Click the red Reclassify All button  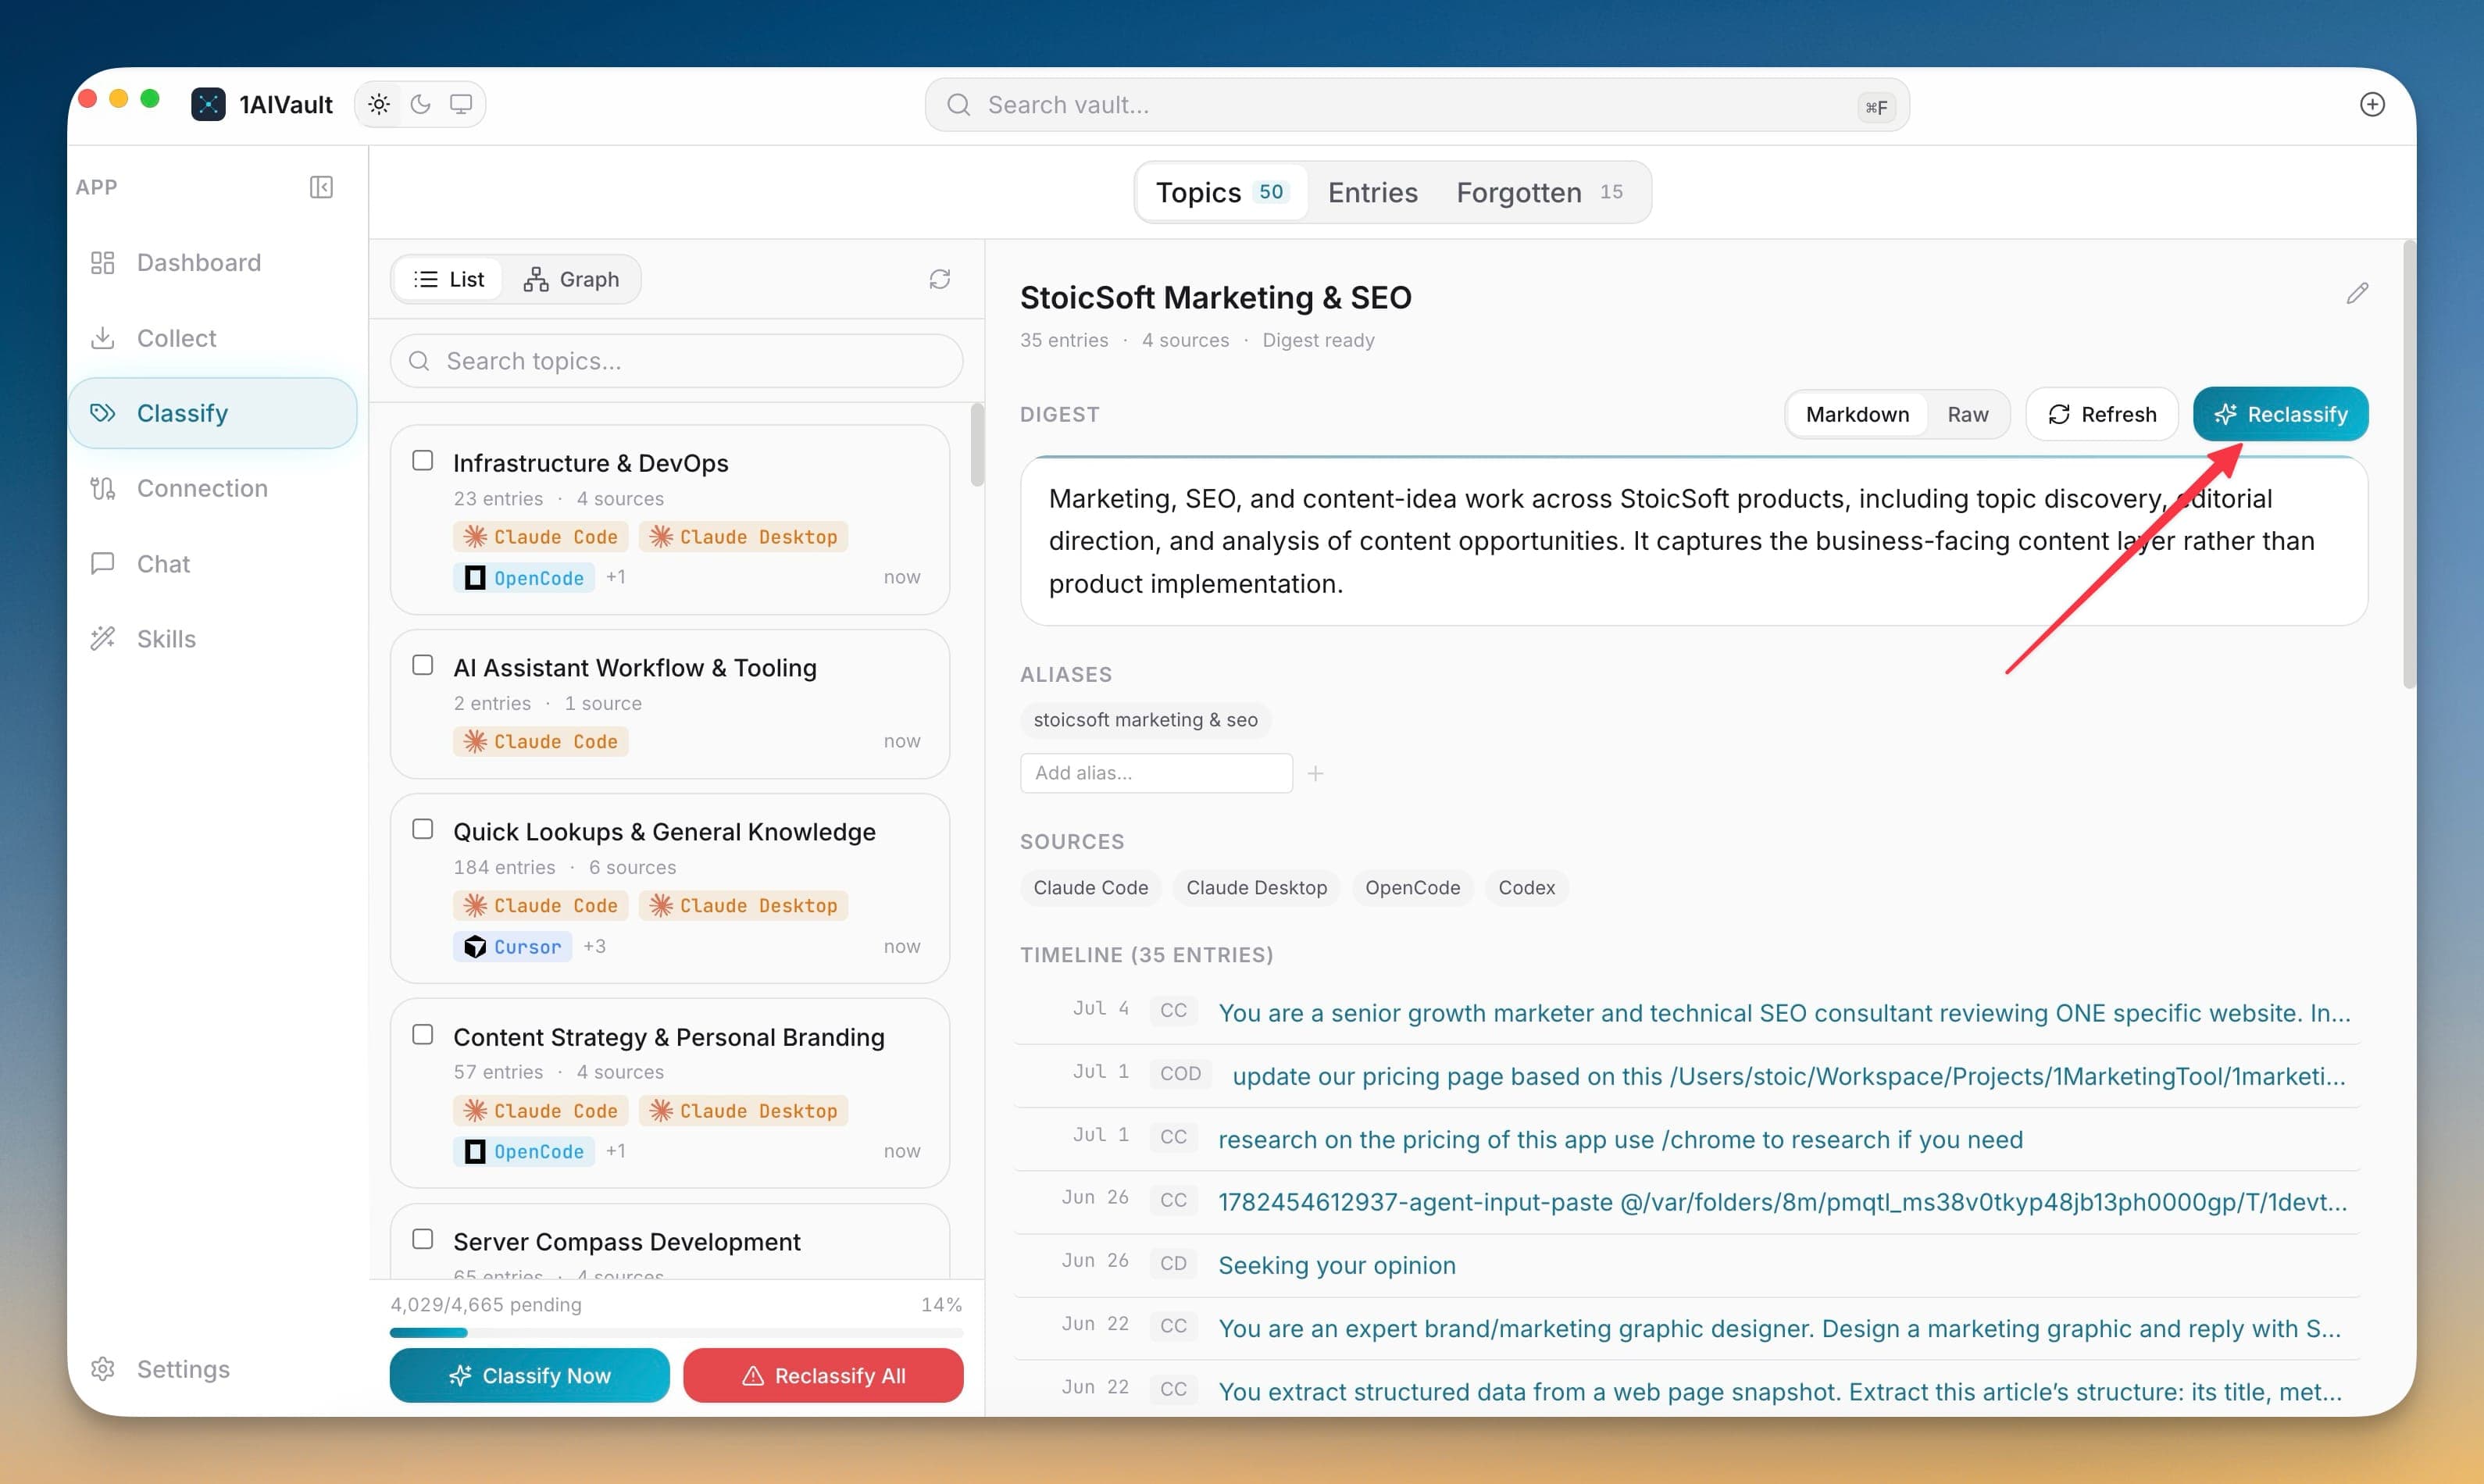coord(823,1375)
